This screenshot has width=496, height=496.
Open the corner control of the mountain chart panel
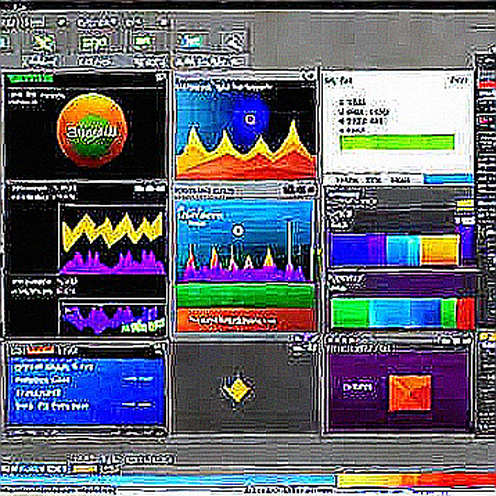pyautogui.click(x=309, y=76)
